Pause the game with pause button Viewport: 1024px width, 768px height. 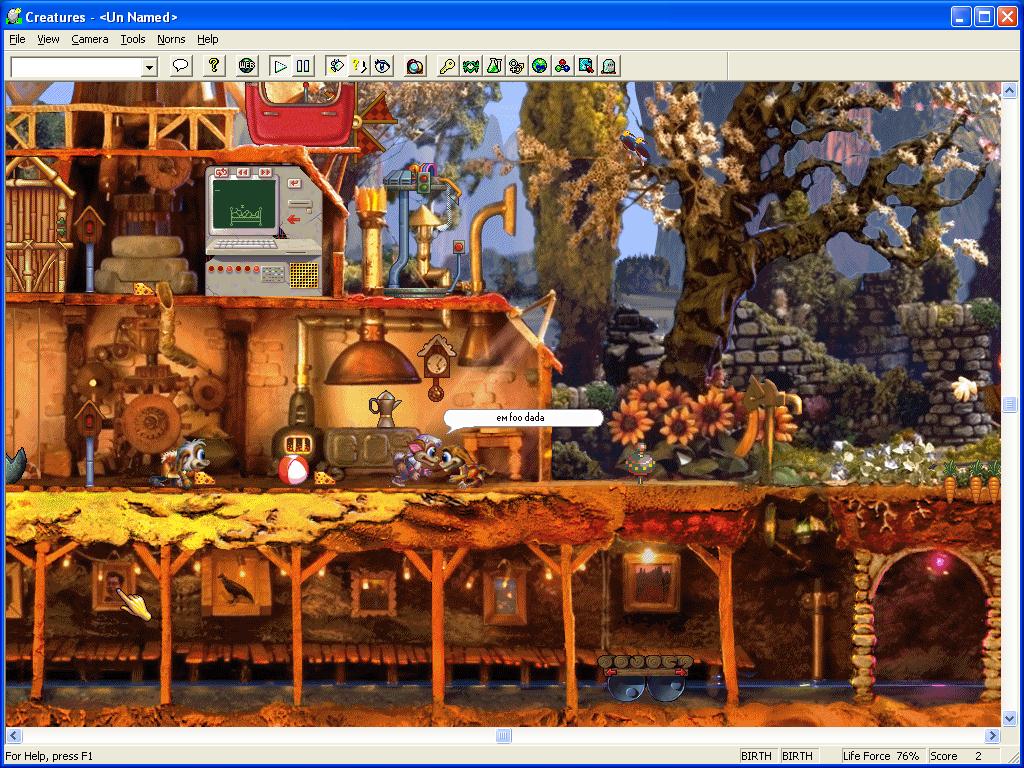(303, 66)
